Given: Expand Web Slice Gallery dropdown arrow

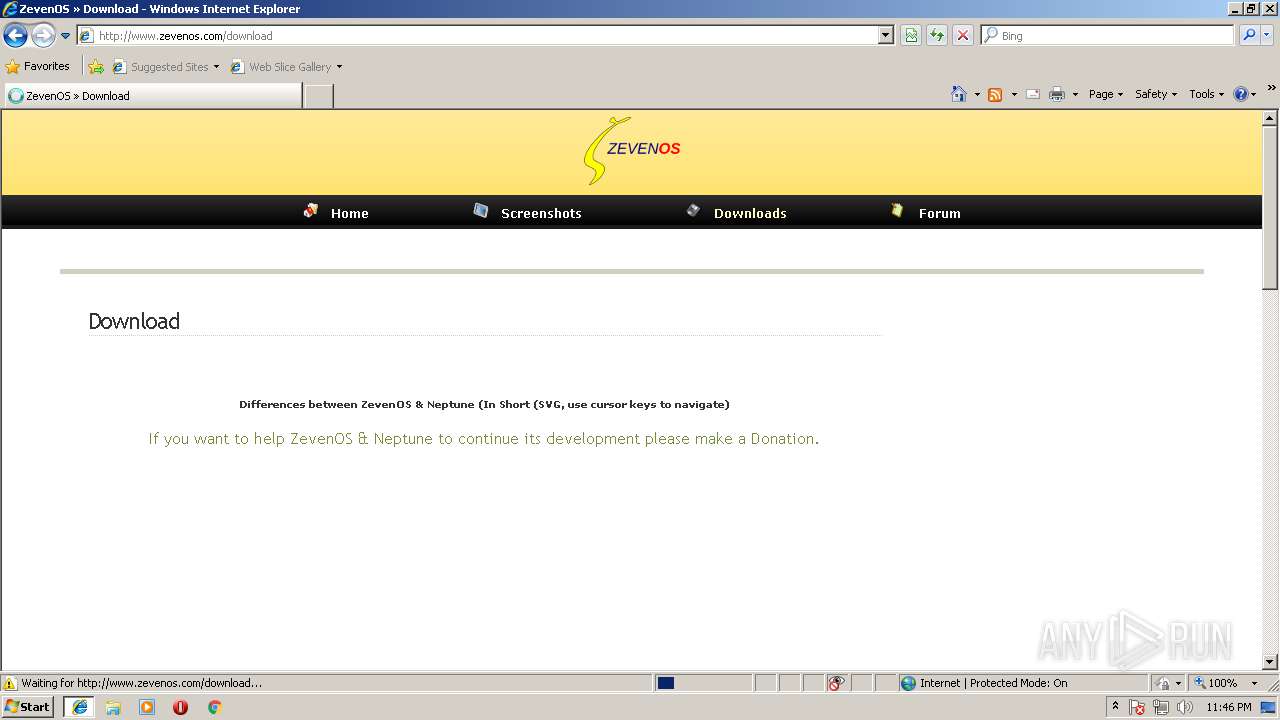Looking at the screenshot, I should [x=339, y=67].
